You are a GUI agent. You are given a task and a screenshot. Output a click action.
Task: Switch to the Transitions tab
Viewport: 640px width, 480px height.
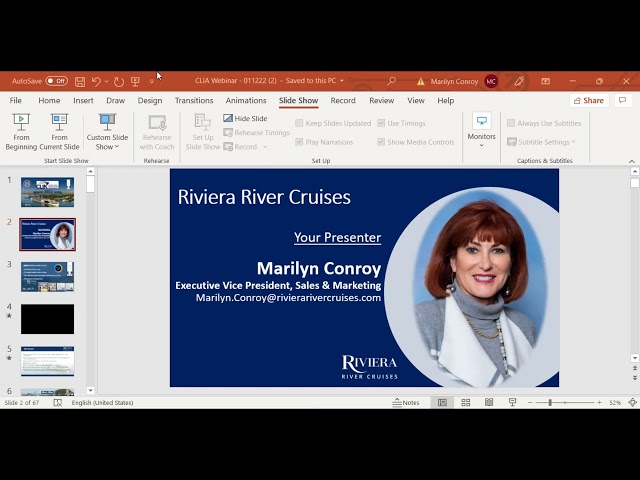pyautogui.click(x=194, y=100)
